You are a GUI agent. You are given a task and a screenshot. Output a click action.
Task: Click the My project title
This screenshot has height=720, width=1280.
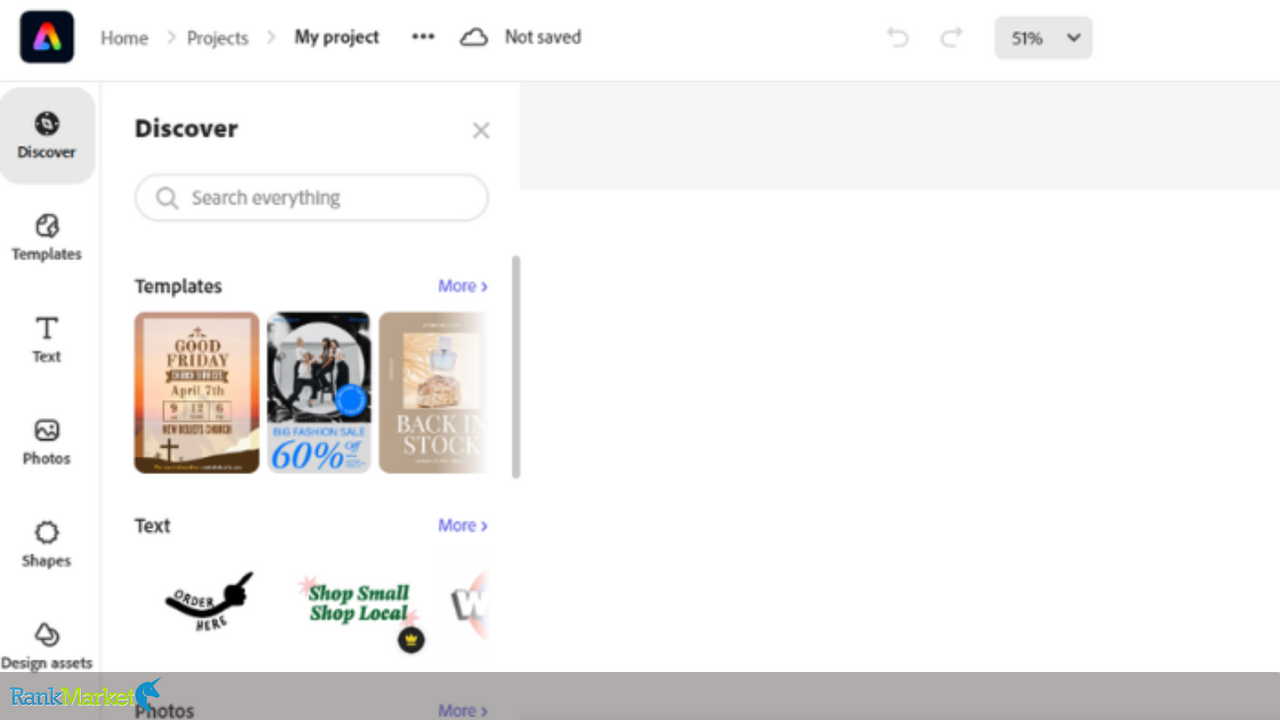pos(337,37)
